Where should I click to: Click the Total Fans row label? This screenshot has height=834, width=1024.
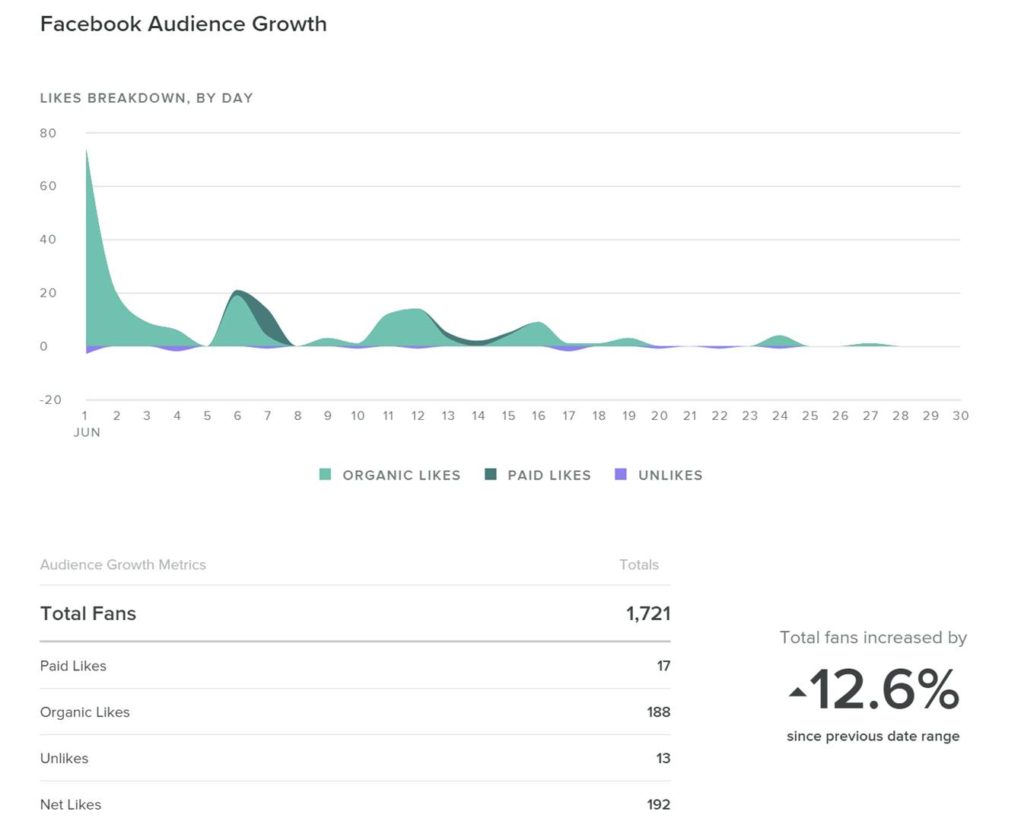(88, 613)
